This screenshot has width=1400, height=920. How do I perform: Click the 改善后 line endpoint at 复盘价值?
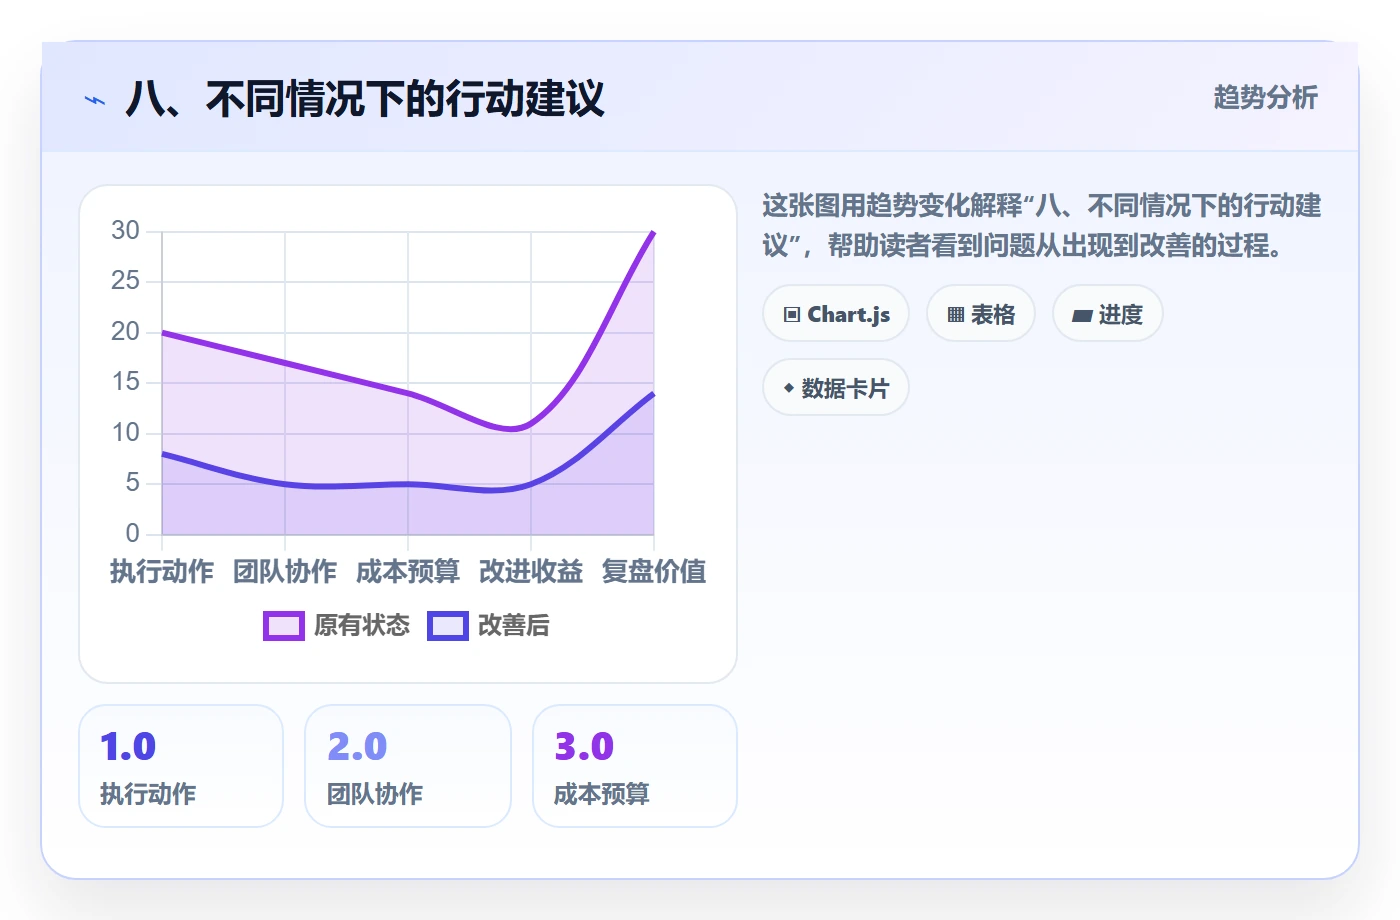(x=654, y=393)
